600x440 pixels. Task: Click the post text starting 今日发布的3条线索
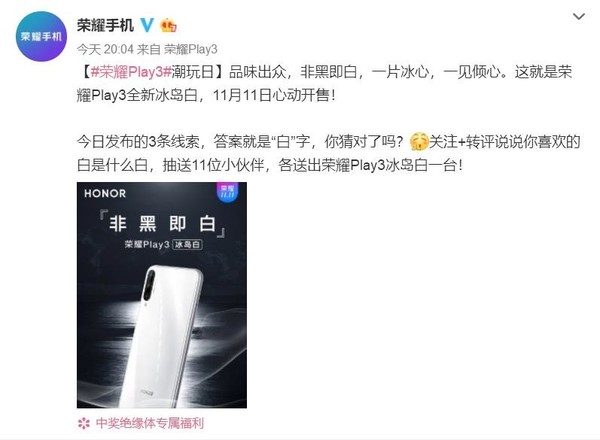(x=328, y=153)
